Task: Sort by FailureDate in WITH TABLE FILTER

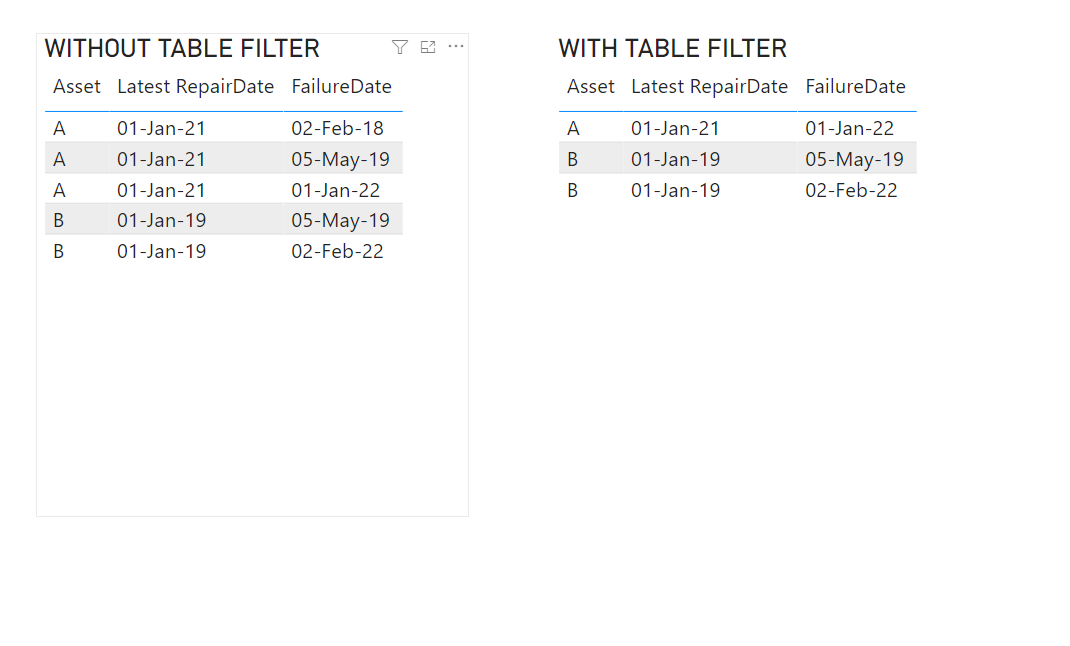Action: pyautogui.click(x=855, y=87)
